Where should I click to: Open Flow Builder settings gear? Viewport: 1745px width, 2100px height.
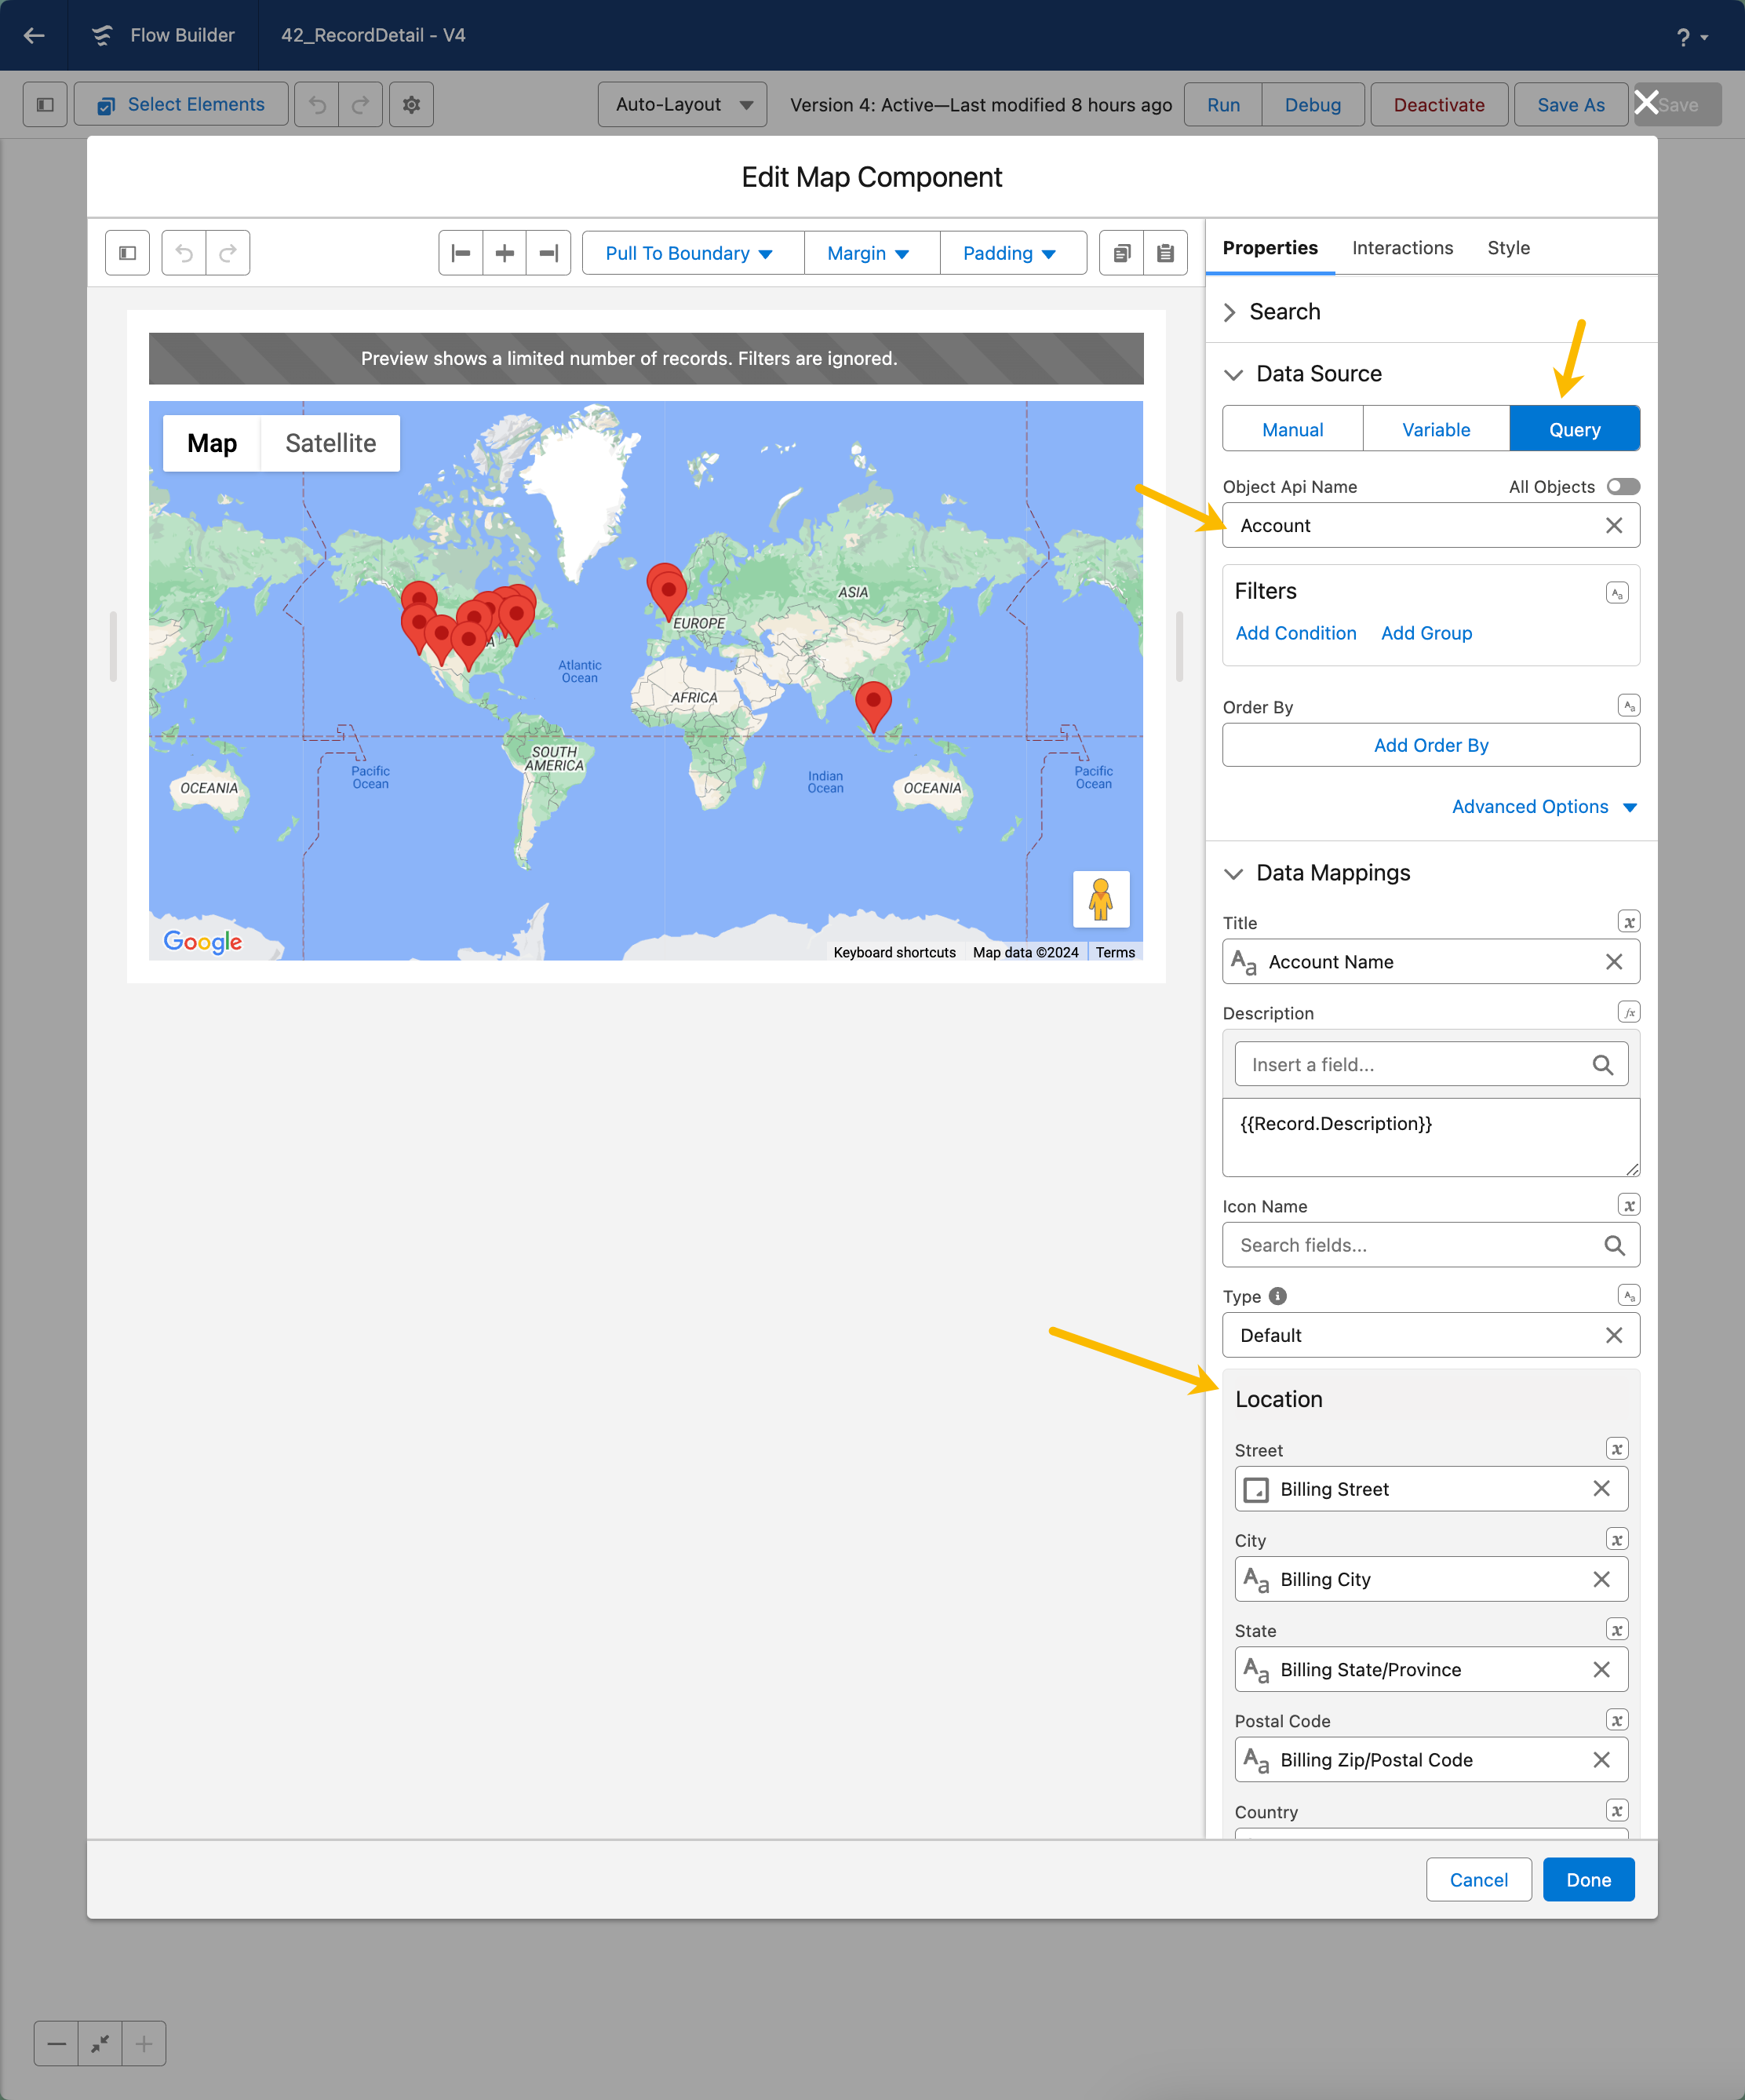tap(411, 105)
